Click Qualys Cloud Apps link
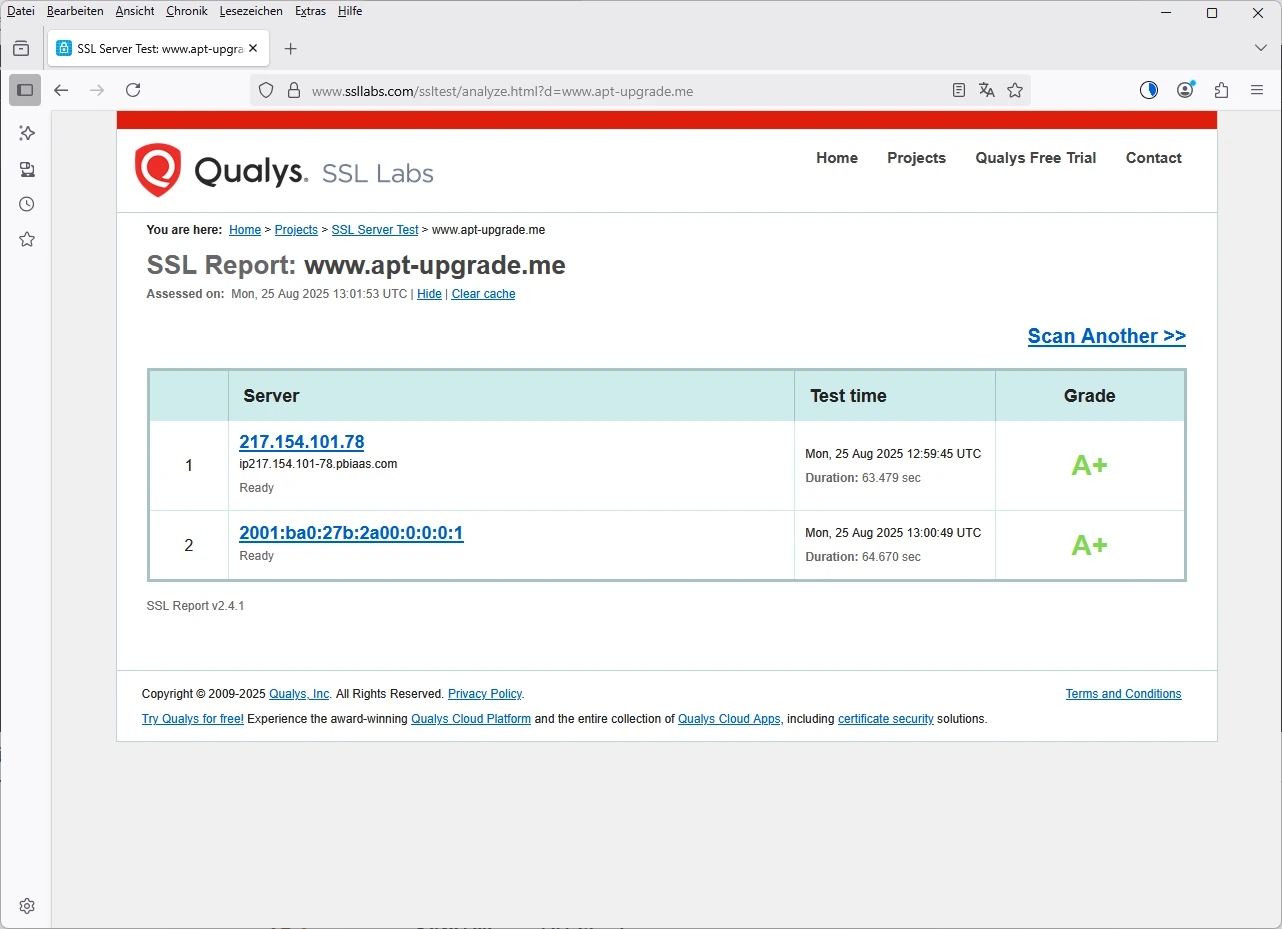Screen dimensions: 1282x929 click(729, 719)
